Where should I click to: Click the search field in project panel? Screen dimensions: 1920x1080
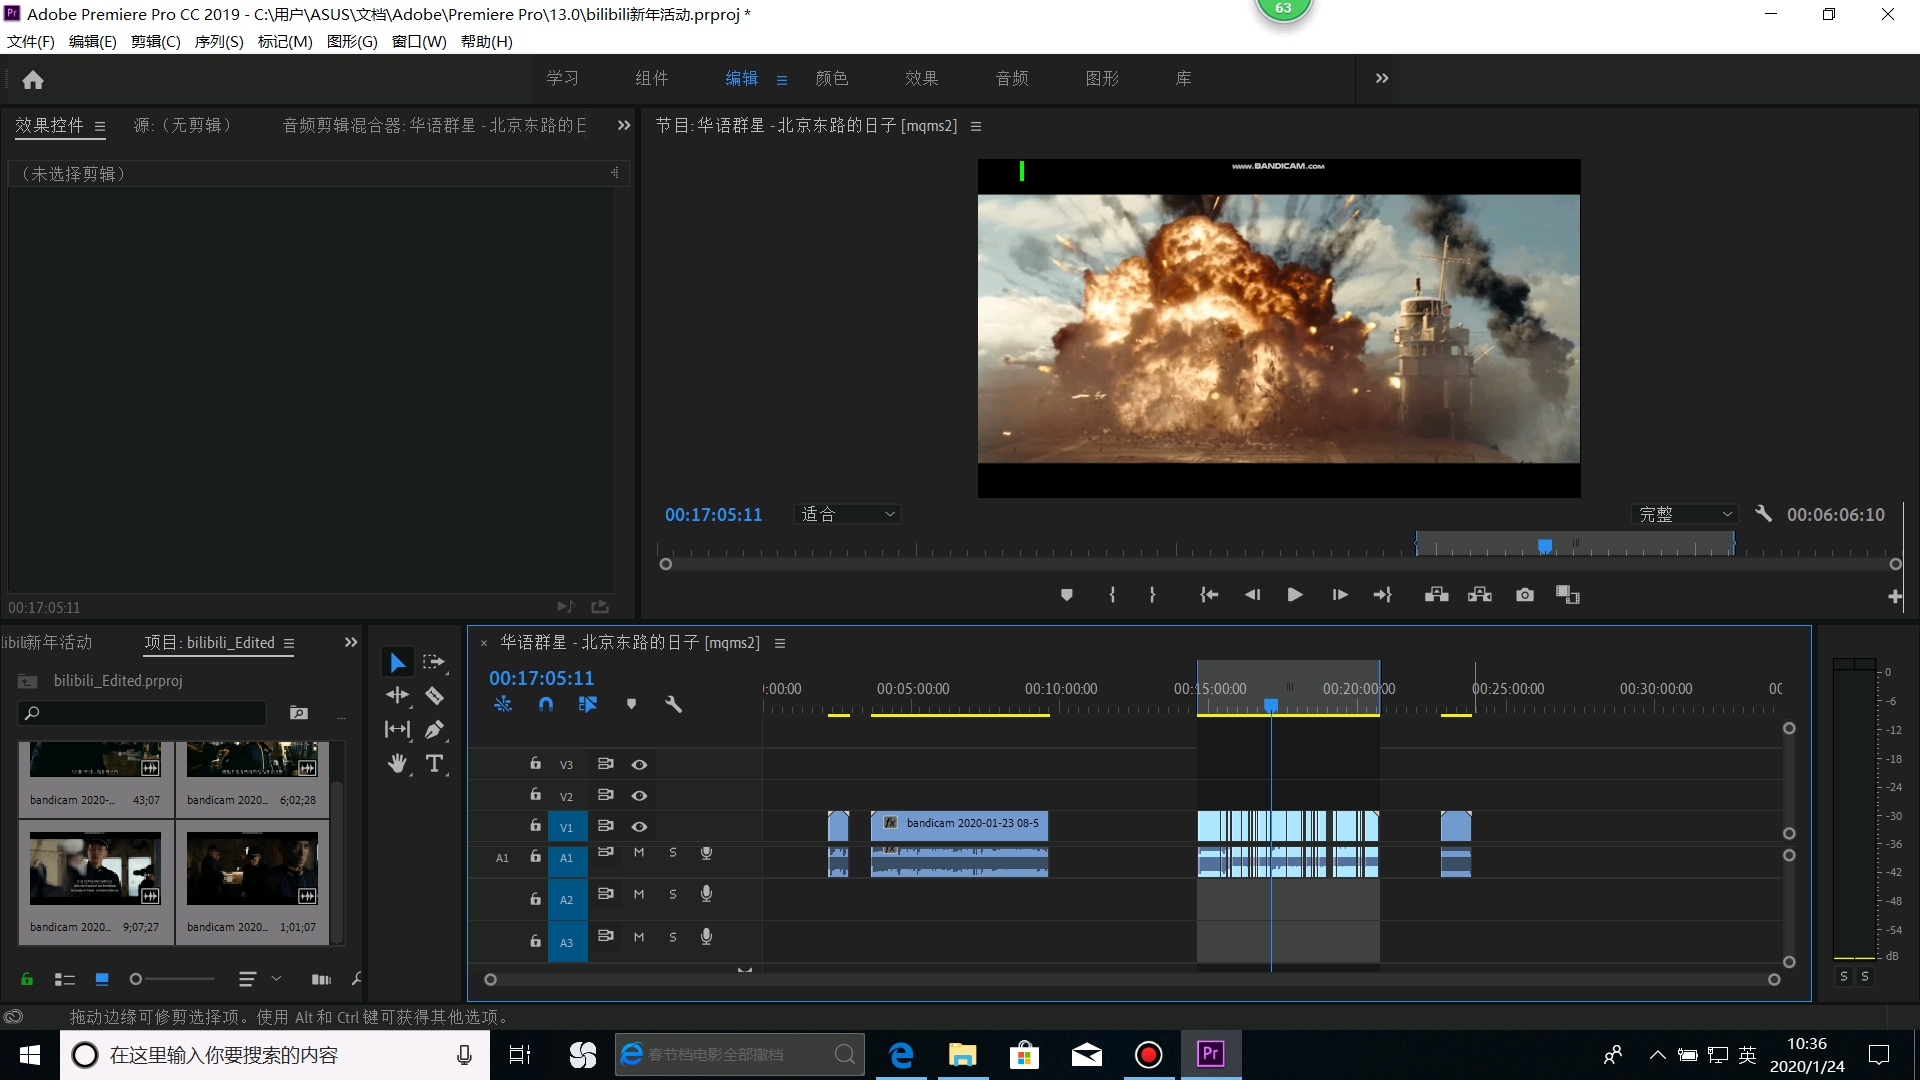tap(143, 712)
